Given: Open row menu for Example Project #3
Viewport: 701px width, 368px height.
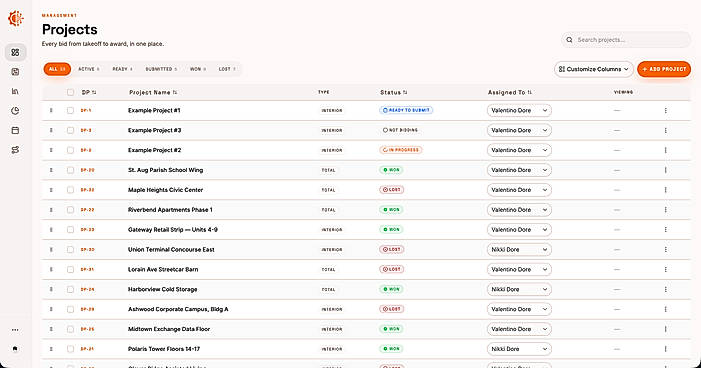Looking at the screenshot, I should [x=666, y=131].
